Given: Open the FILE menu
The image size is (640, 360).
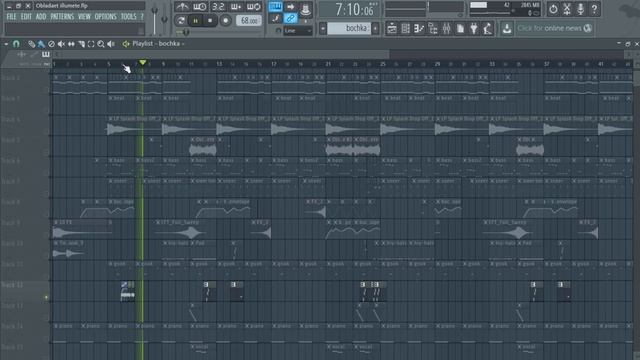Looking at the screenshot, I should click(x=11, y=17).
